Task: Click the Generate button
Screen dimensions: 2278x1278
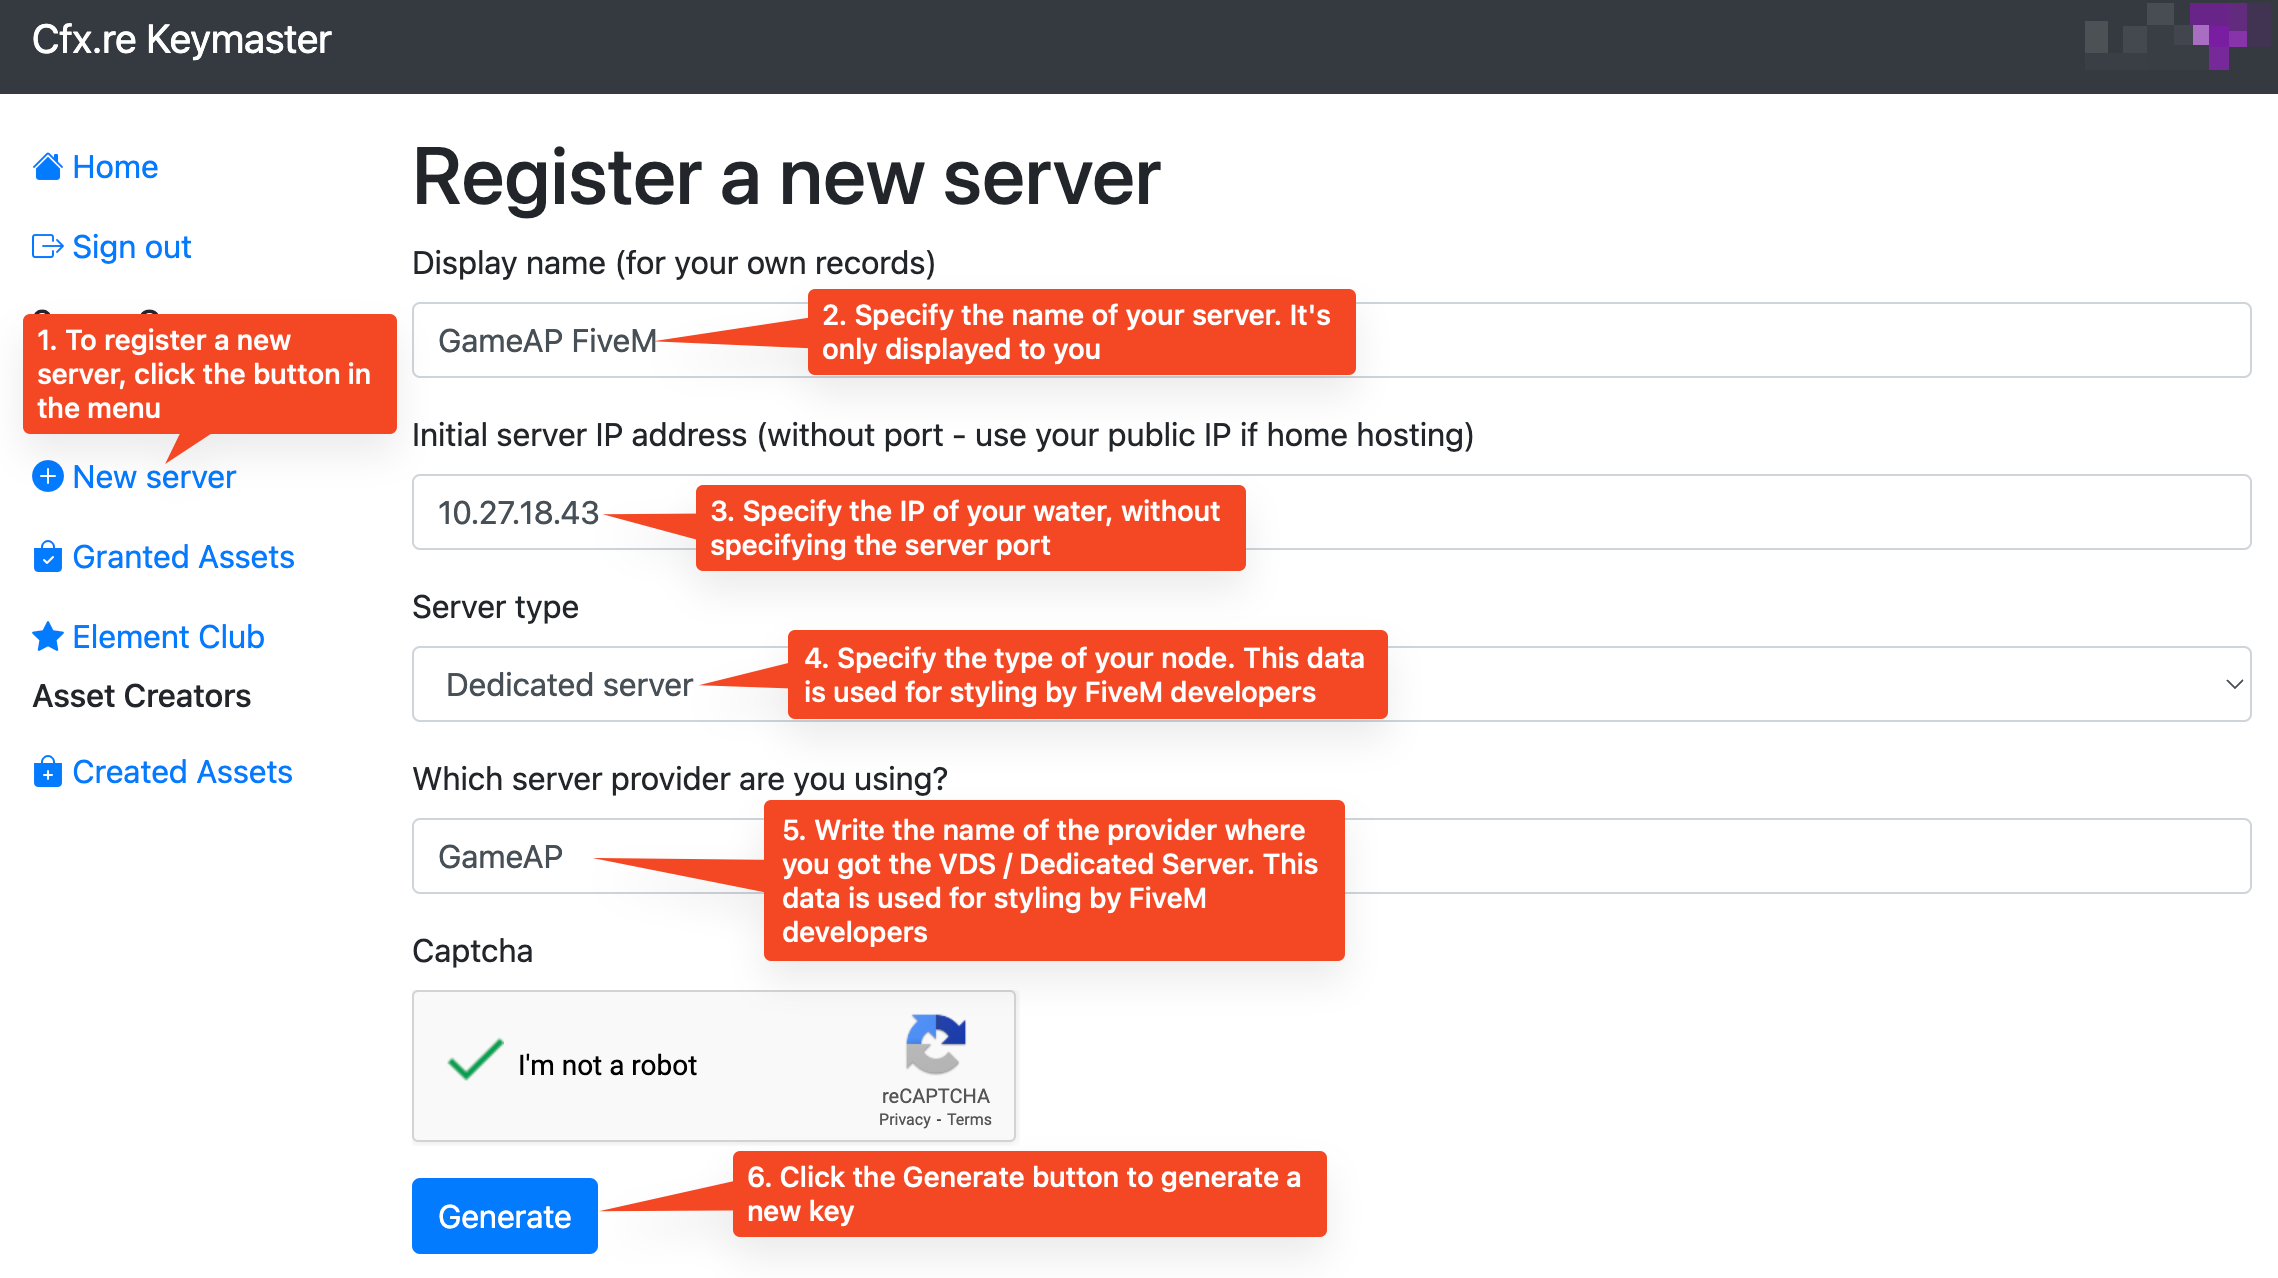Action: 505,1216
